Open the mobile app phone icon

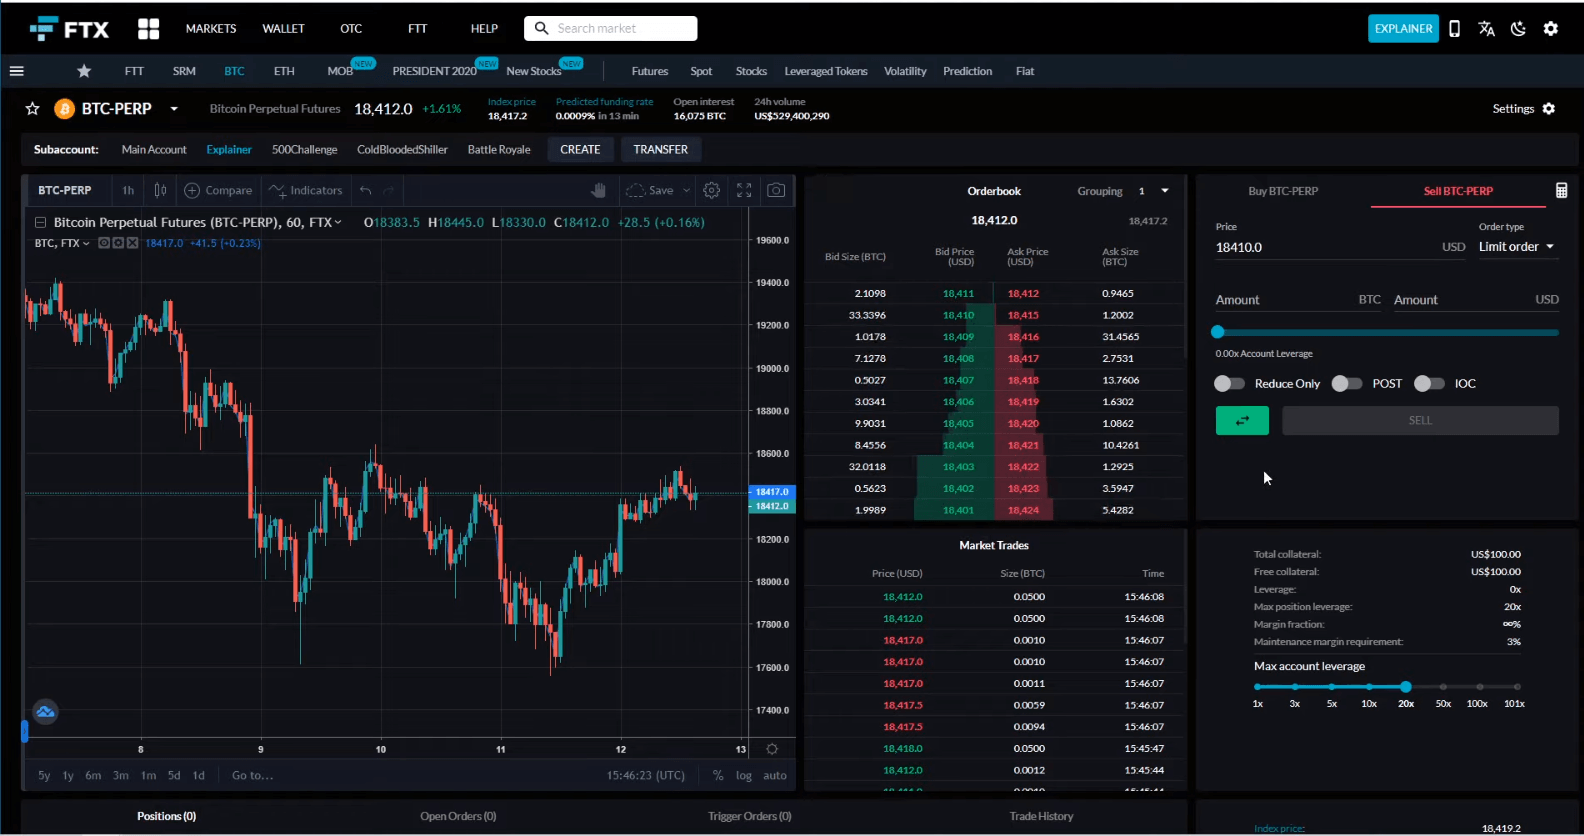tap(1455, 29)
